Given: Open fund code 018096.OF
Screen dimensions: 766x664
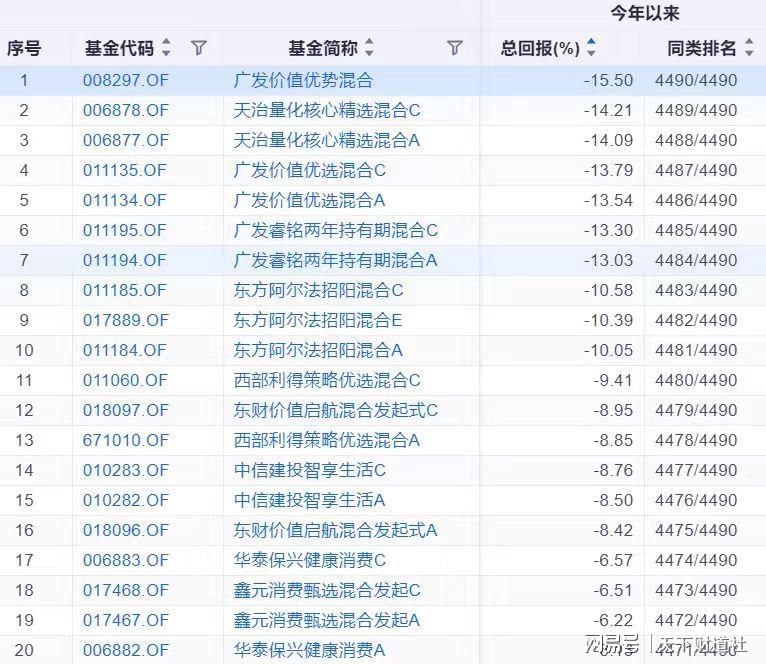Looking at the screenshot, I should coord(126,530).
